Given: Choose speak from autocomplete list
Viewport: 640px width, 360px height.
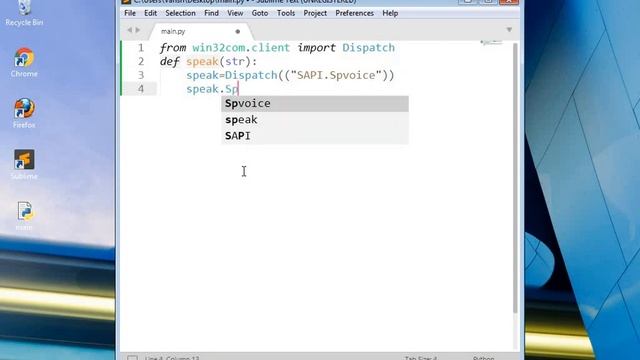Looking at the screenshot, I should pos(315,120).
